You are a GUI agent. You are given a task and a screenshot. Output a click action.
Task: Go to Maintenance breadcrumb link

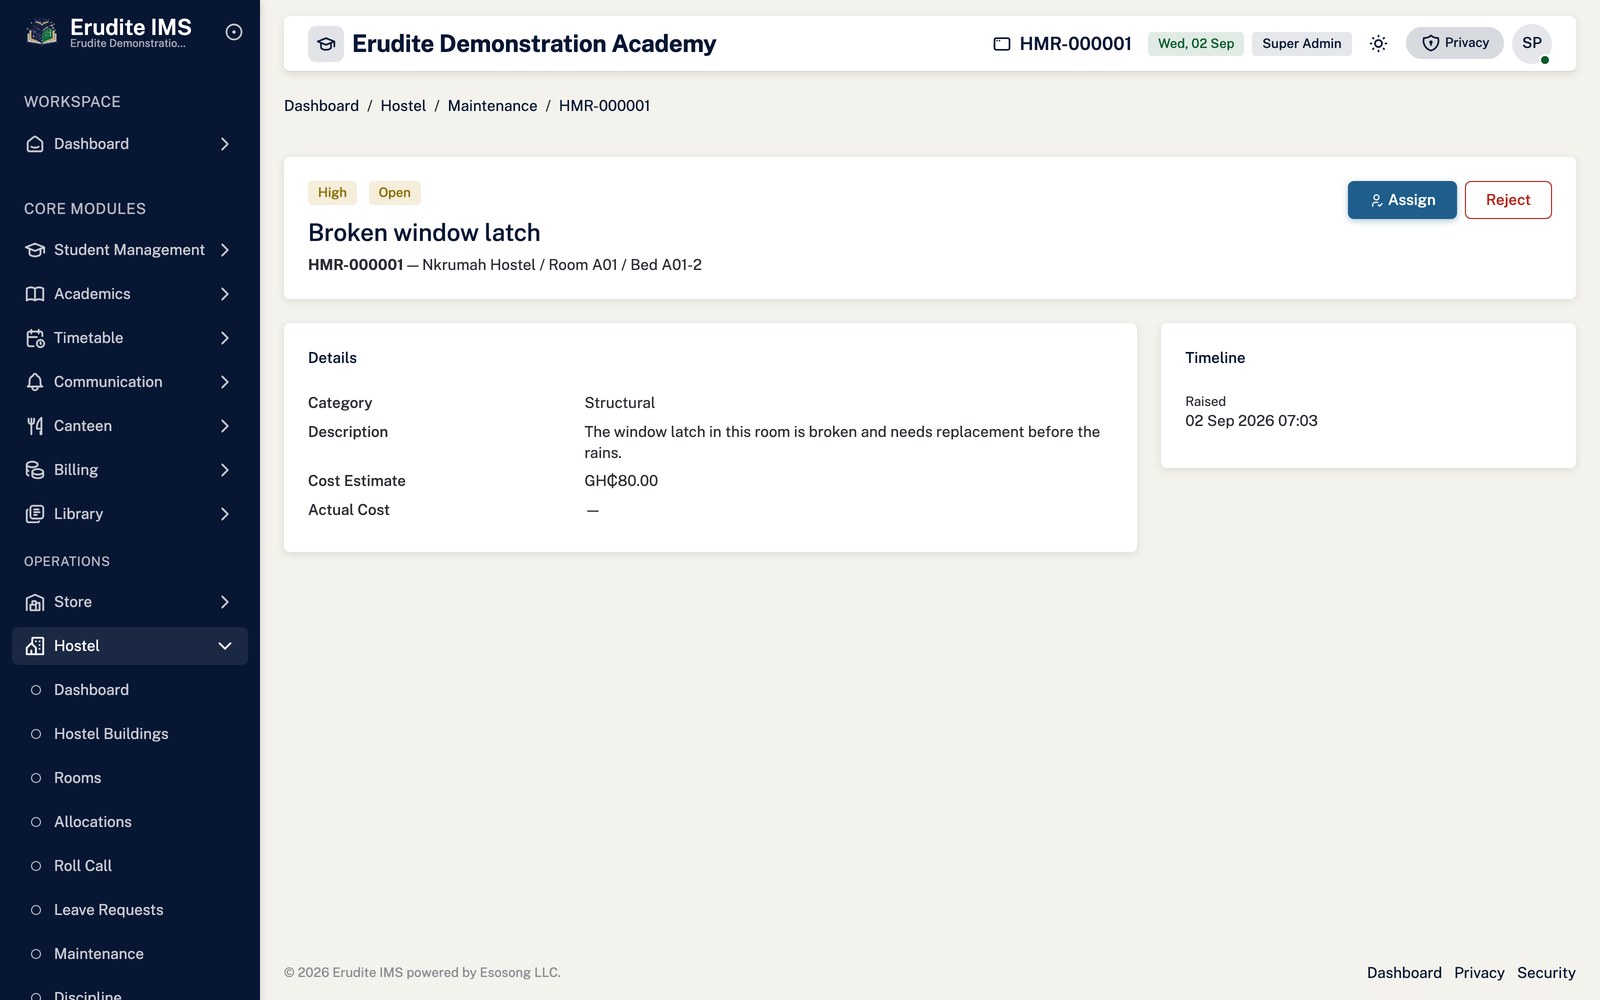(492, 106)
